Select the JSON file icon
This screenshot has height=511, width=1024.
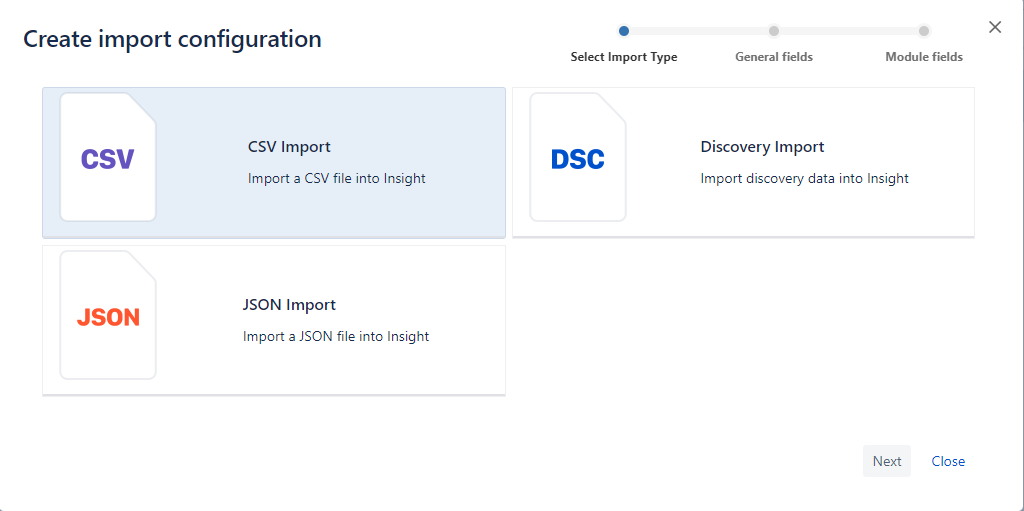click(108, 315)
